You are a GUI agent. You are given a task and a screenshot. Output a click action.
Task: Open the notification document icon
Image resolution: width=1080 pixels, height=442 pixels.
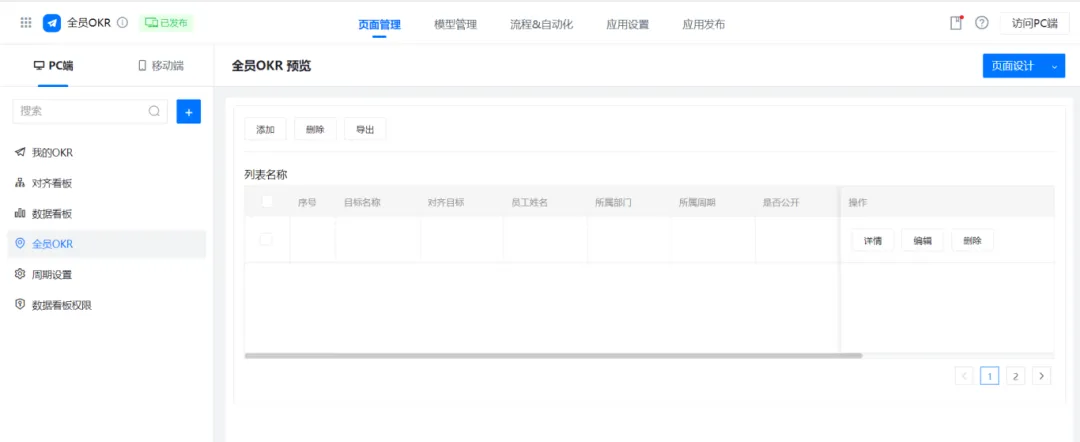point(956,23)
